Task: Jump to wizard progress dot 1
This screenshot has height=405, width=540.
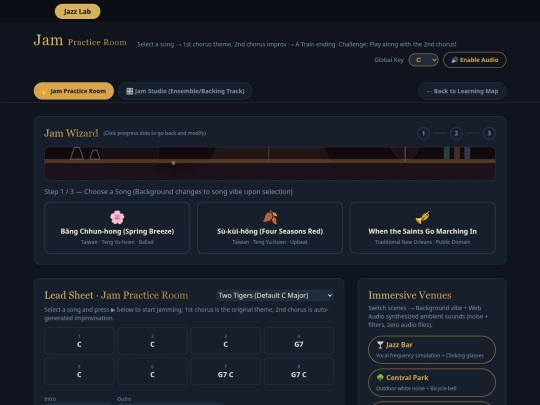Action: (423, 133)
